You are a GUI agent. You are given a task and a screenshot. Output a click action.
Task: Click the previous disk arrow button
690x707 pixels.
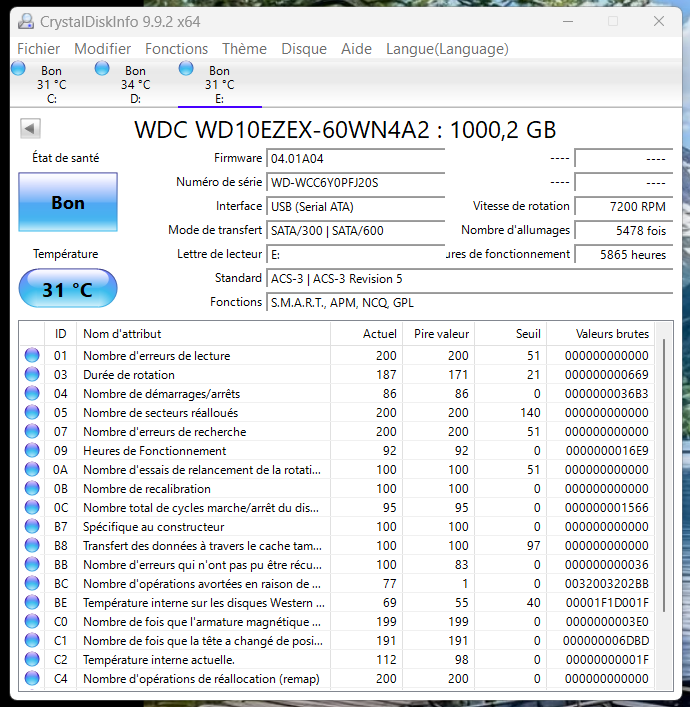point(30,129)
